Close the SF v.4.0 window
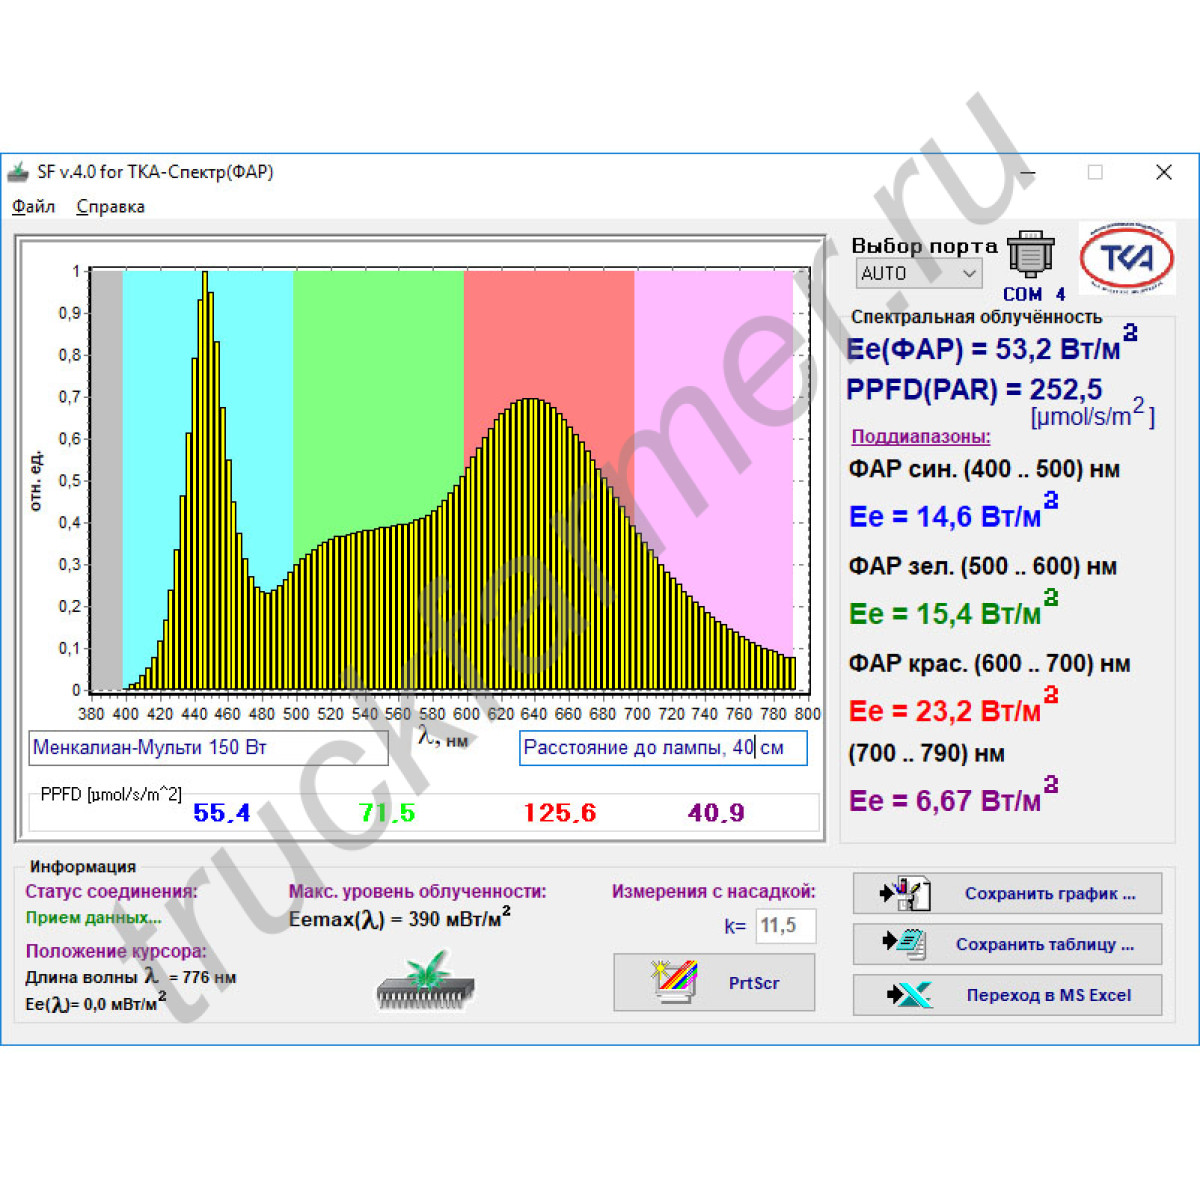The width and height of the screenshot is (1200, 1200). tap(1163, 172)
